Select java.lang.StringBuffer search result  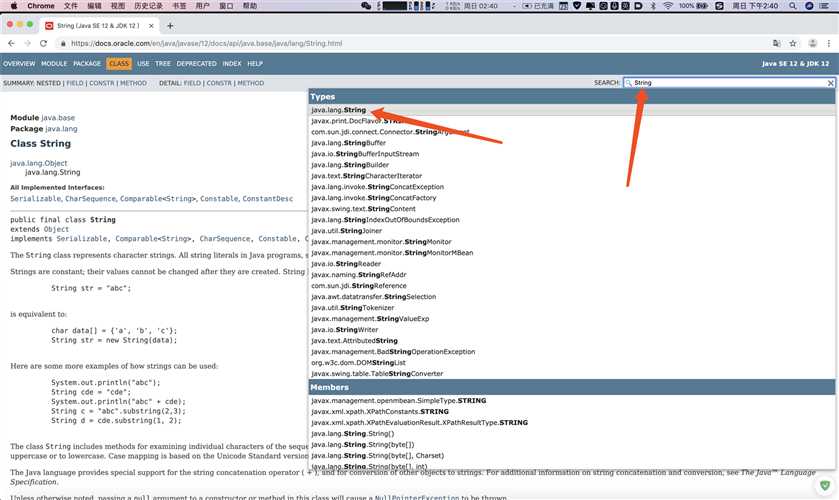572,143
